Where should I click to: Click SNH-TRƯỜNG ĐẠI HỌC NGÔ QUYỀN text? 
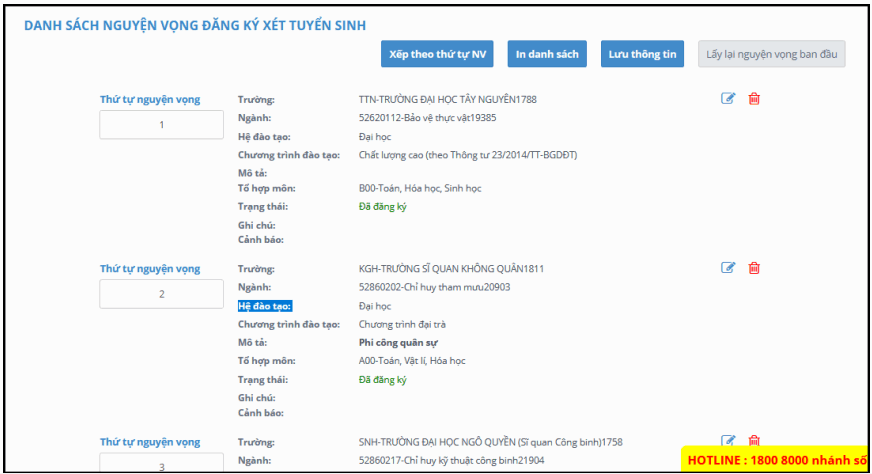[490, 442]
